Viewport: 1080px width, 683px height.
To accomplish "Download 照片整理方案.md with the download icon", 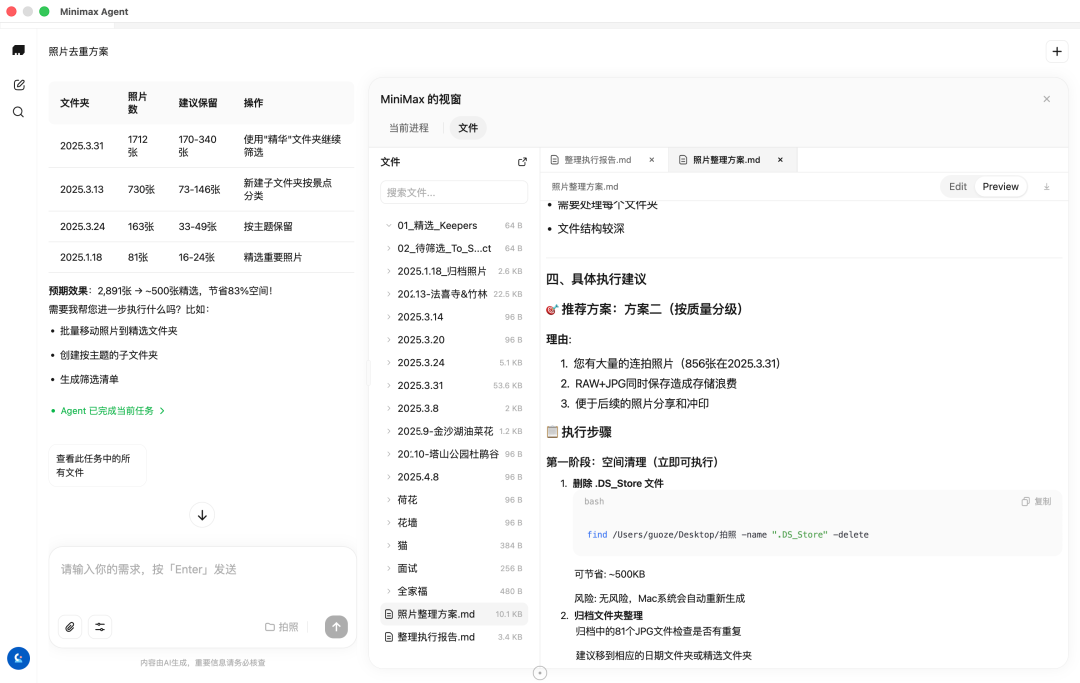I will [x=1045, y=186].
